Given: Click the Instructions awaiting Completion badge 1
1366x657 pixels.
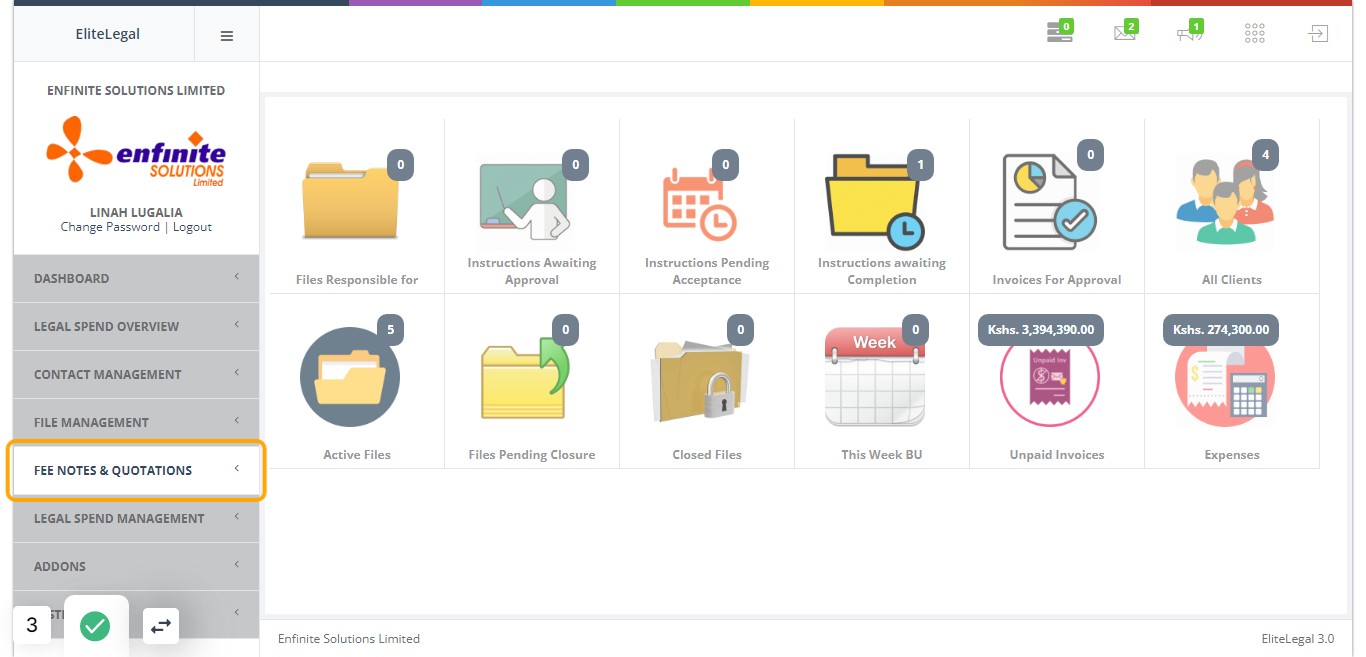Looking at the screenshot, I should [919, 165].
